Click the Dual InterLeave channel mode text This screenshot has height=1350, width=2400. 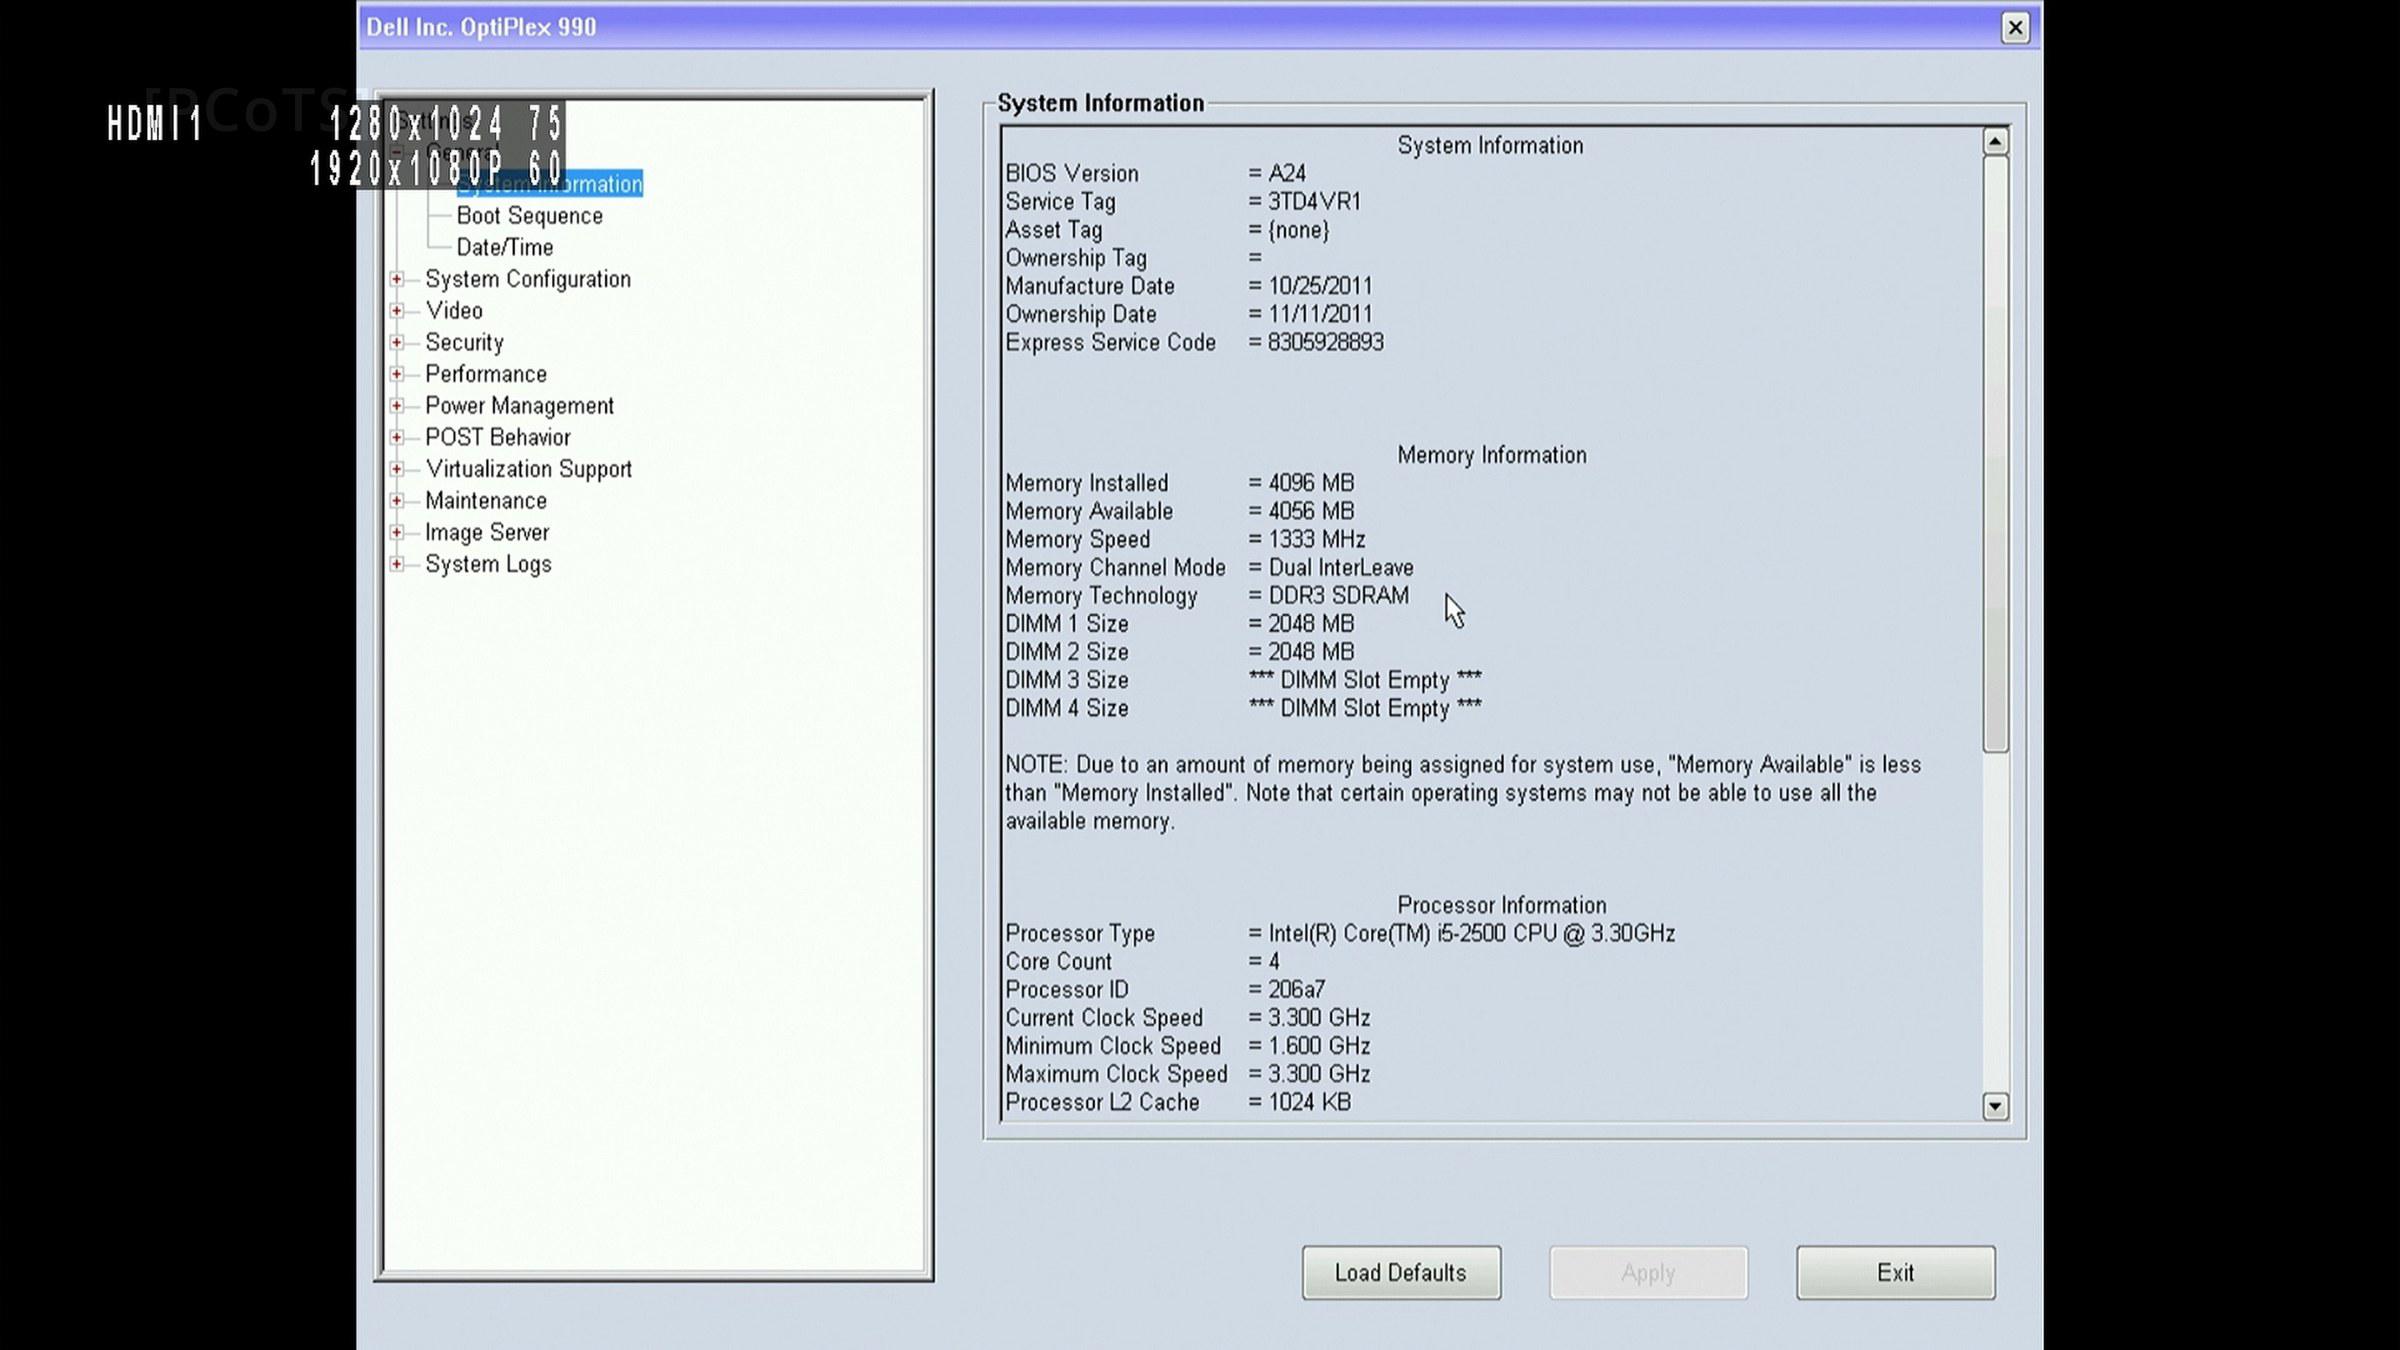1341,568
